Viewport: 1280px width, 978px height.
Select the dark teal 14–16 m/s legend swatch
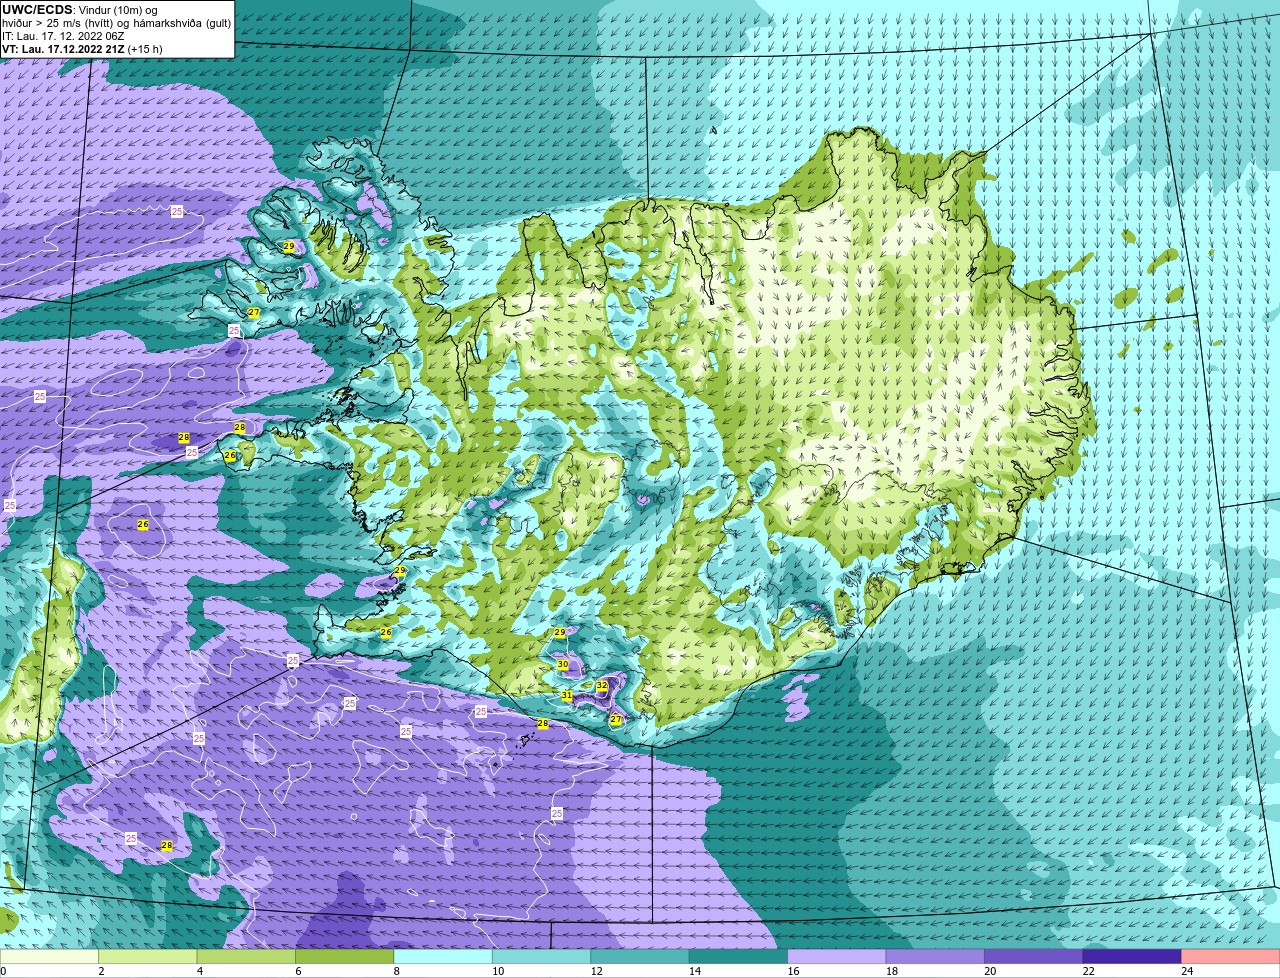point(739,957)
